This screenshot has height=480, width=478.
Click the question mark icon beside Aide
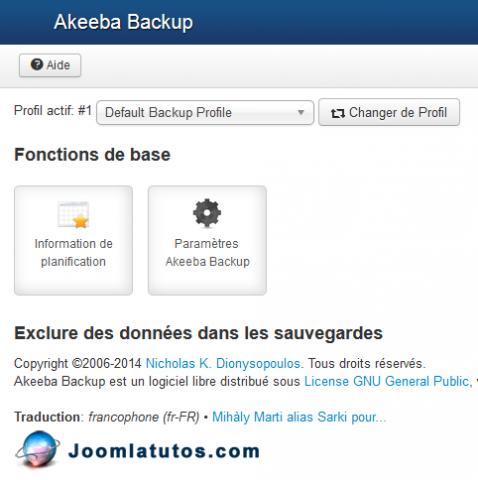pyautogui.click(x=37, y=64)
